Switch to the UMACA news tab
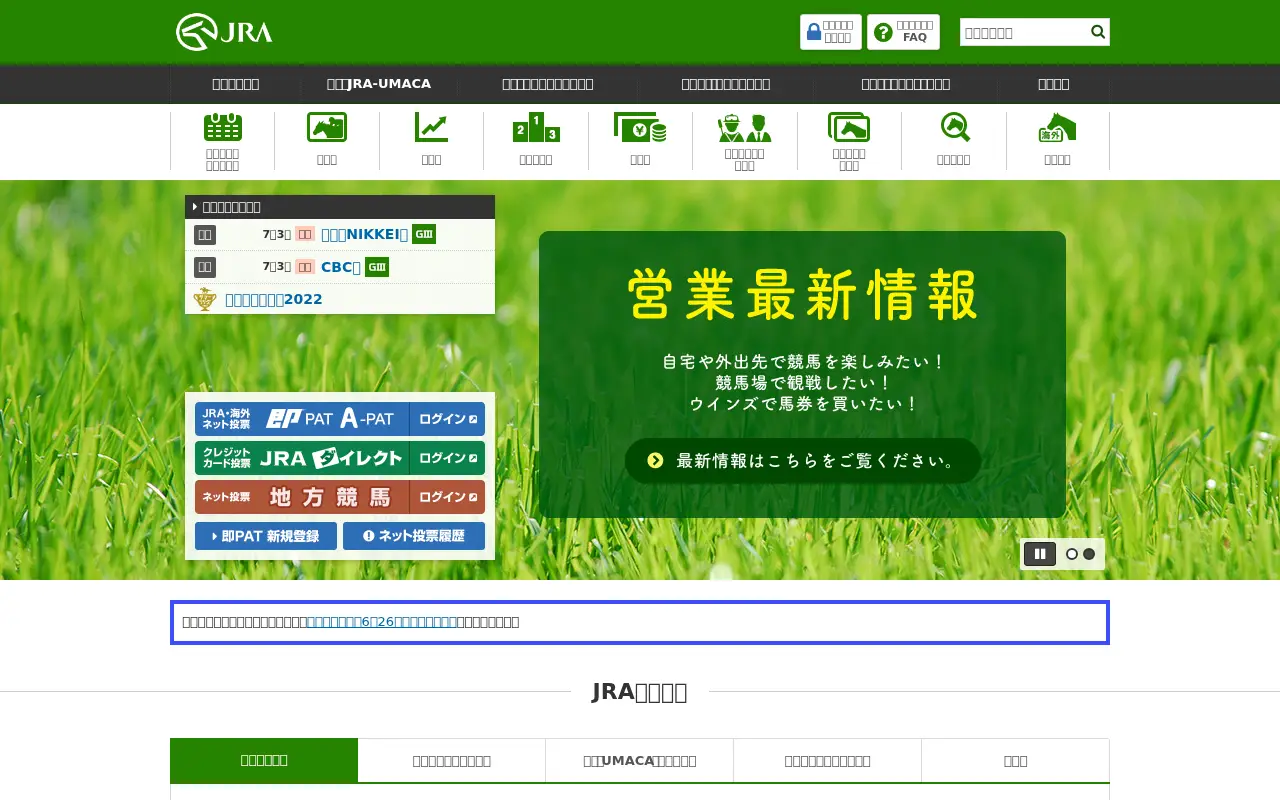1280x800 pixels. click(x=640, y=761)
